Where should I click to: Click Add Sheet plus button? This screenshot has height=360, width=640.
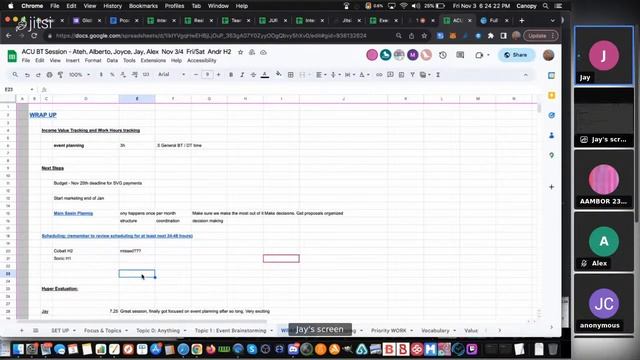(22, 331)
